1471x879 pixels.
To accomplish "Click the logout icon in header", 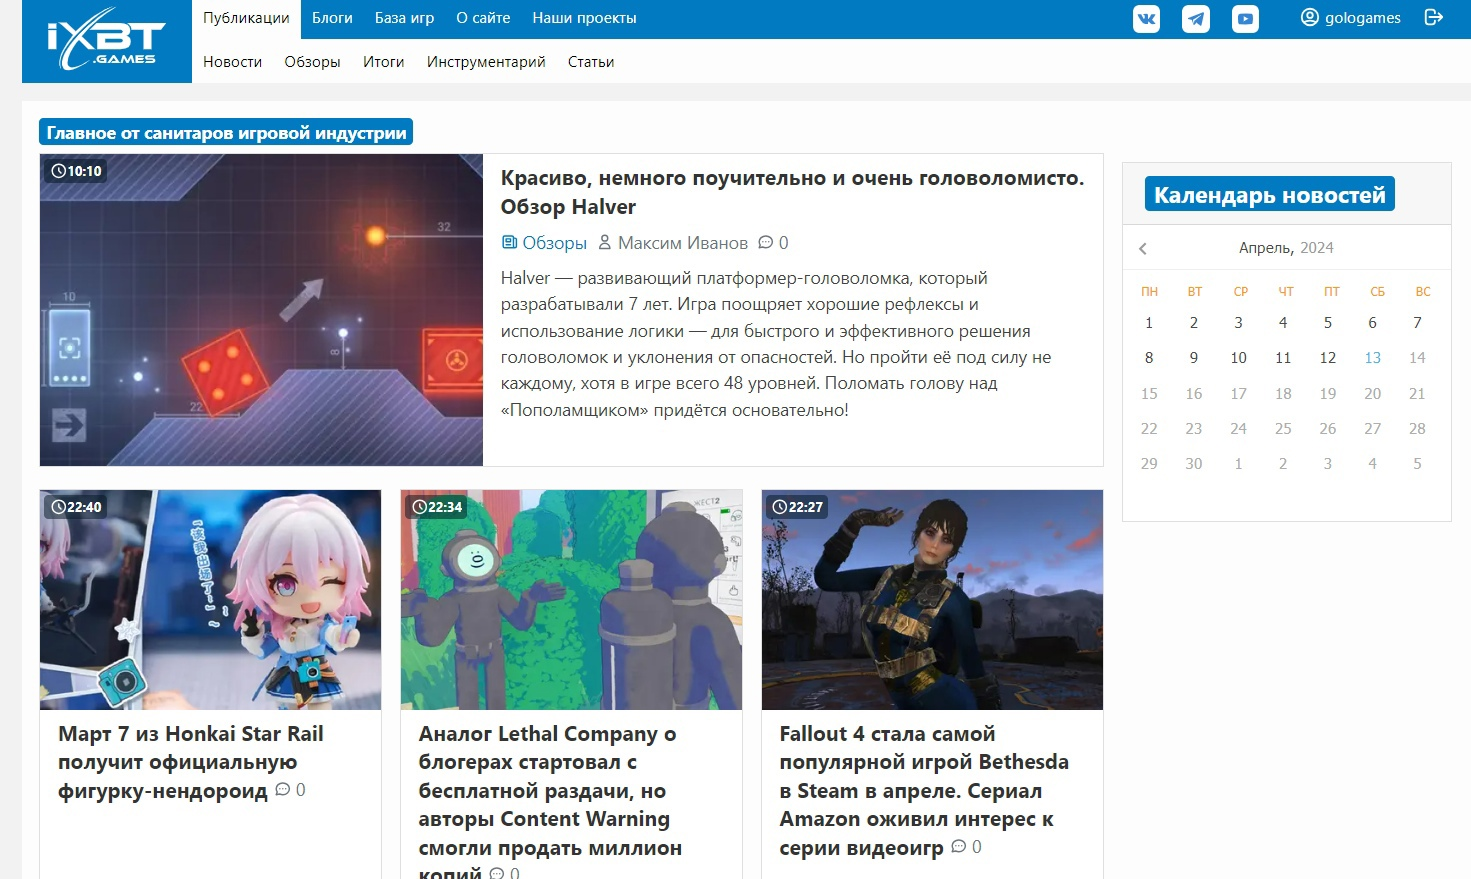I will tap(1434, 17).
